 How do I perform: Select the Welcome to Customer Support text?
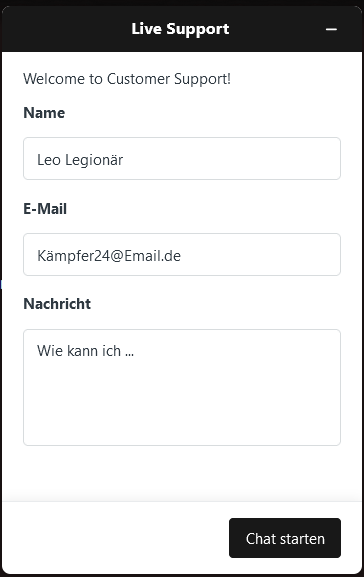click(127, 79)
